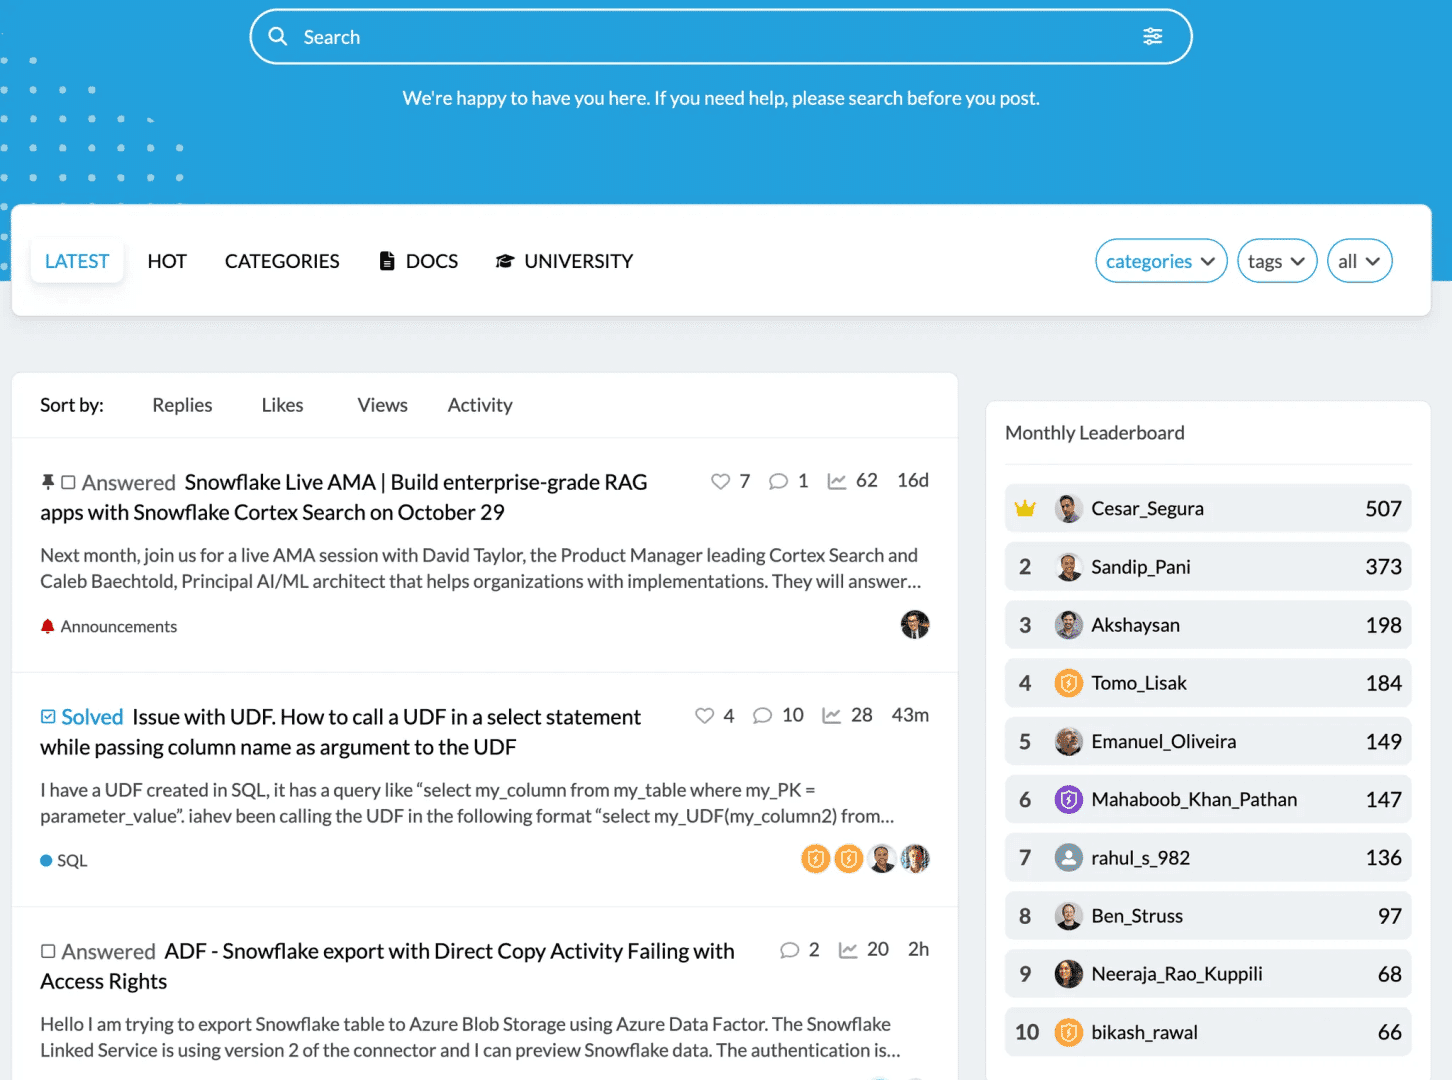Click Mahaboob_Khan_Pathan purple shield avatar
This screenshot has width=1452, height=1080.
(x=1069, y=799)
